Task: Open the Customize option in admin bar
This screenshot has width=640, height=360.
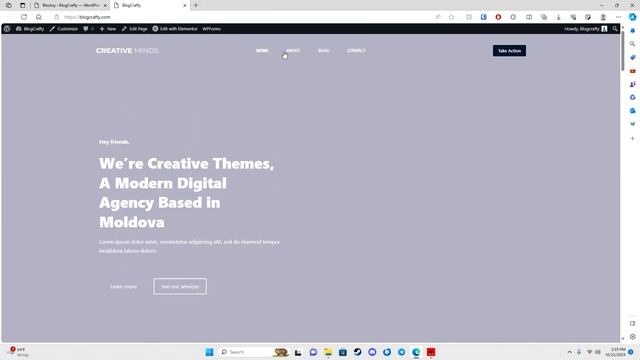Action: (64, 29)
